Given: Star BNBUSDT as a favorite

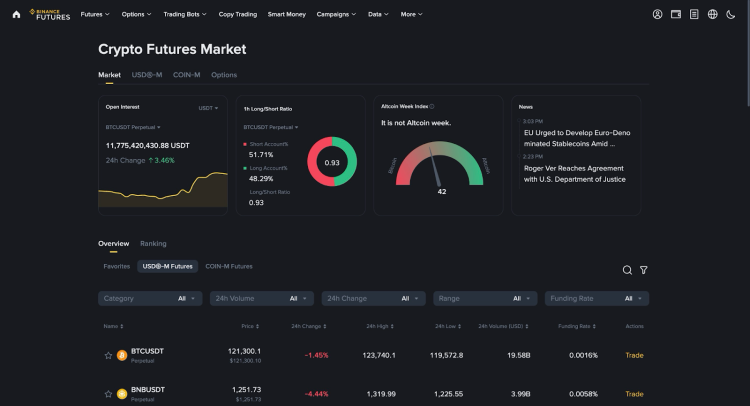Looking at the screenshot, I should click(108, 394).
